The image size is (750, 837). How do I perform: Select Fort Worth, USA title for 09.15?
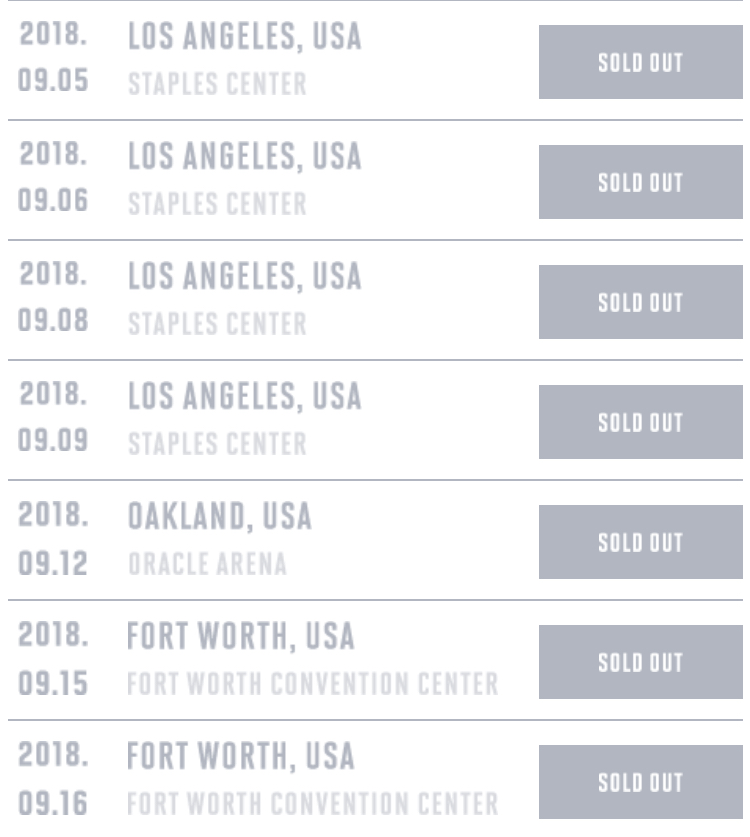point(240,637)
